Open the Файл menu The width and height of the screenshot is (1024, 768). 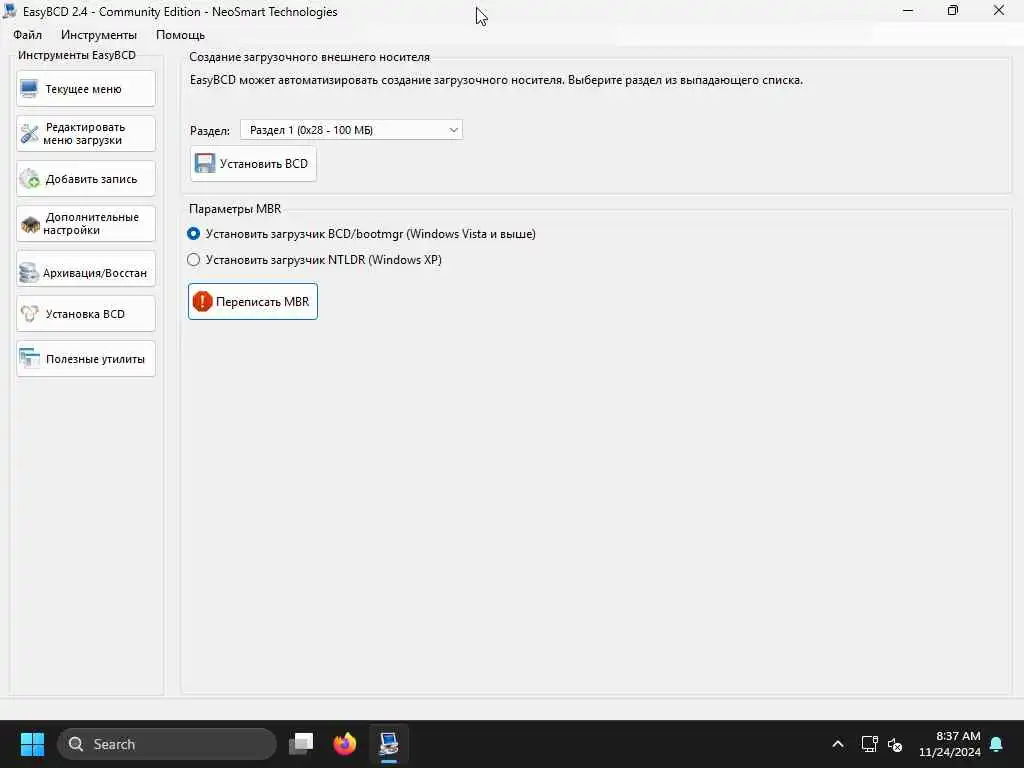[x=27, y=35]
